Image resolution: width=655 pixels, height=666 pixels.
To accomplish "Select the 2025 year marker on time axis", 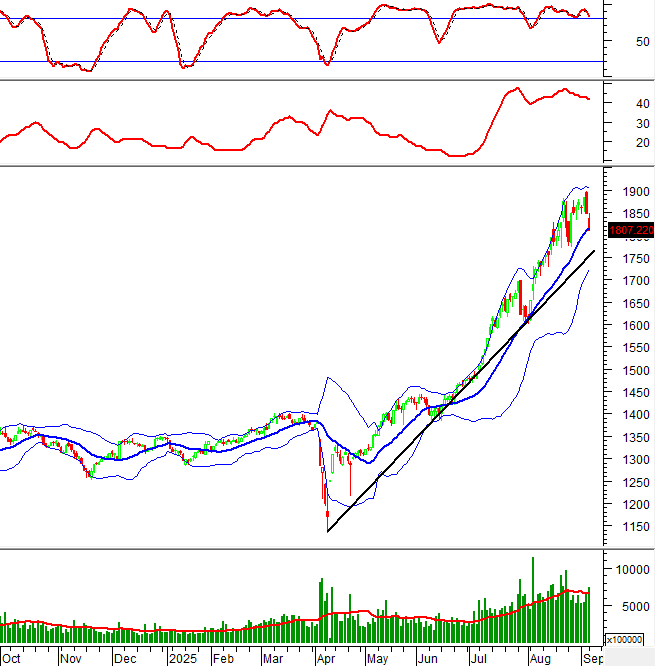I will [x=182, y=659].
